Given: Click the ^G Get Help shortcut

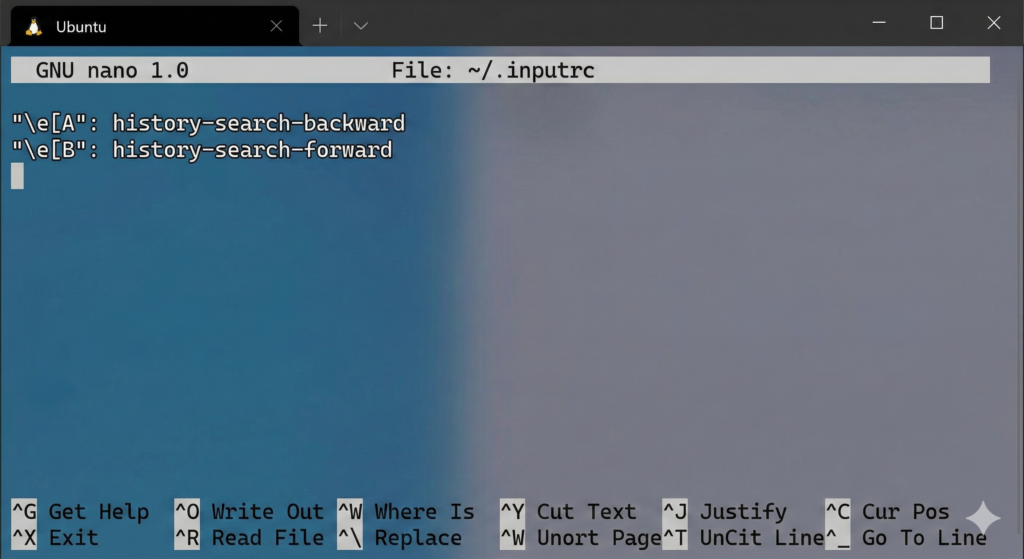Looking at the screenshot, I should (80, 512).
